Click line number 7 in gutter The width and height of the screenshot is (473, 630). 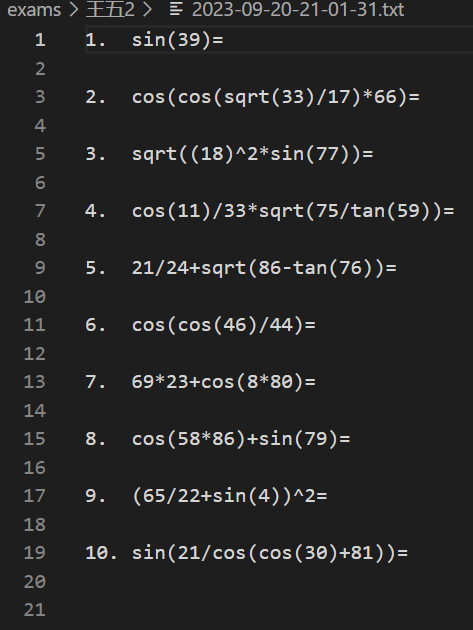40,211
